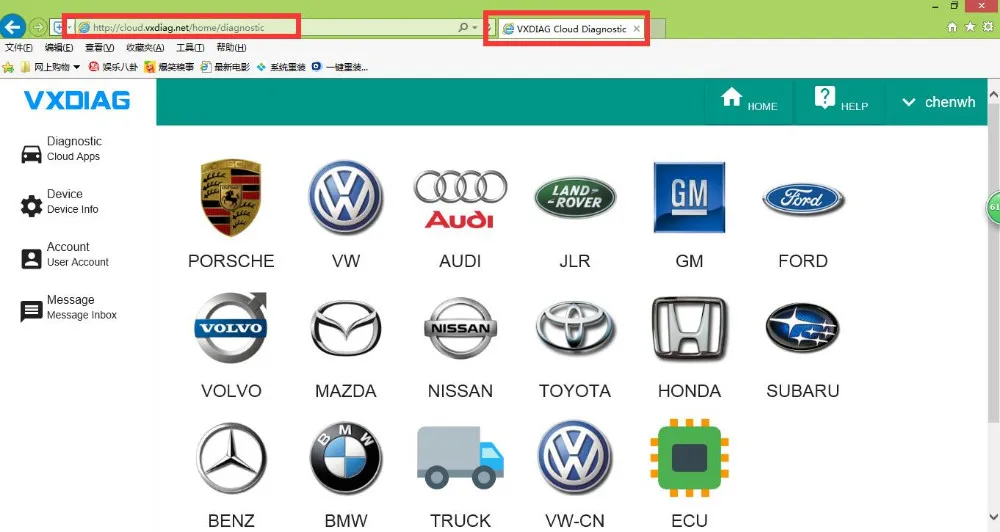Viewport: 1000px width, 532px height.
Task: Click the scrollbar down arrow
Action: pos(994,517)
